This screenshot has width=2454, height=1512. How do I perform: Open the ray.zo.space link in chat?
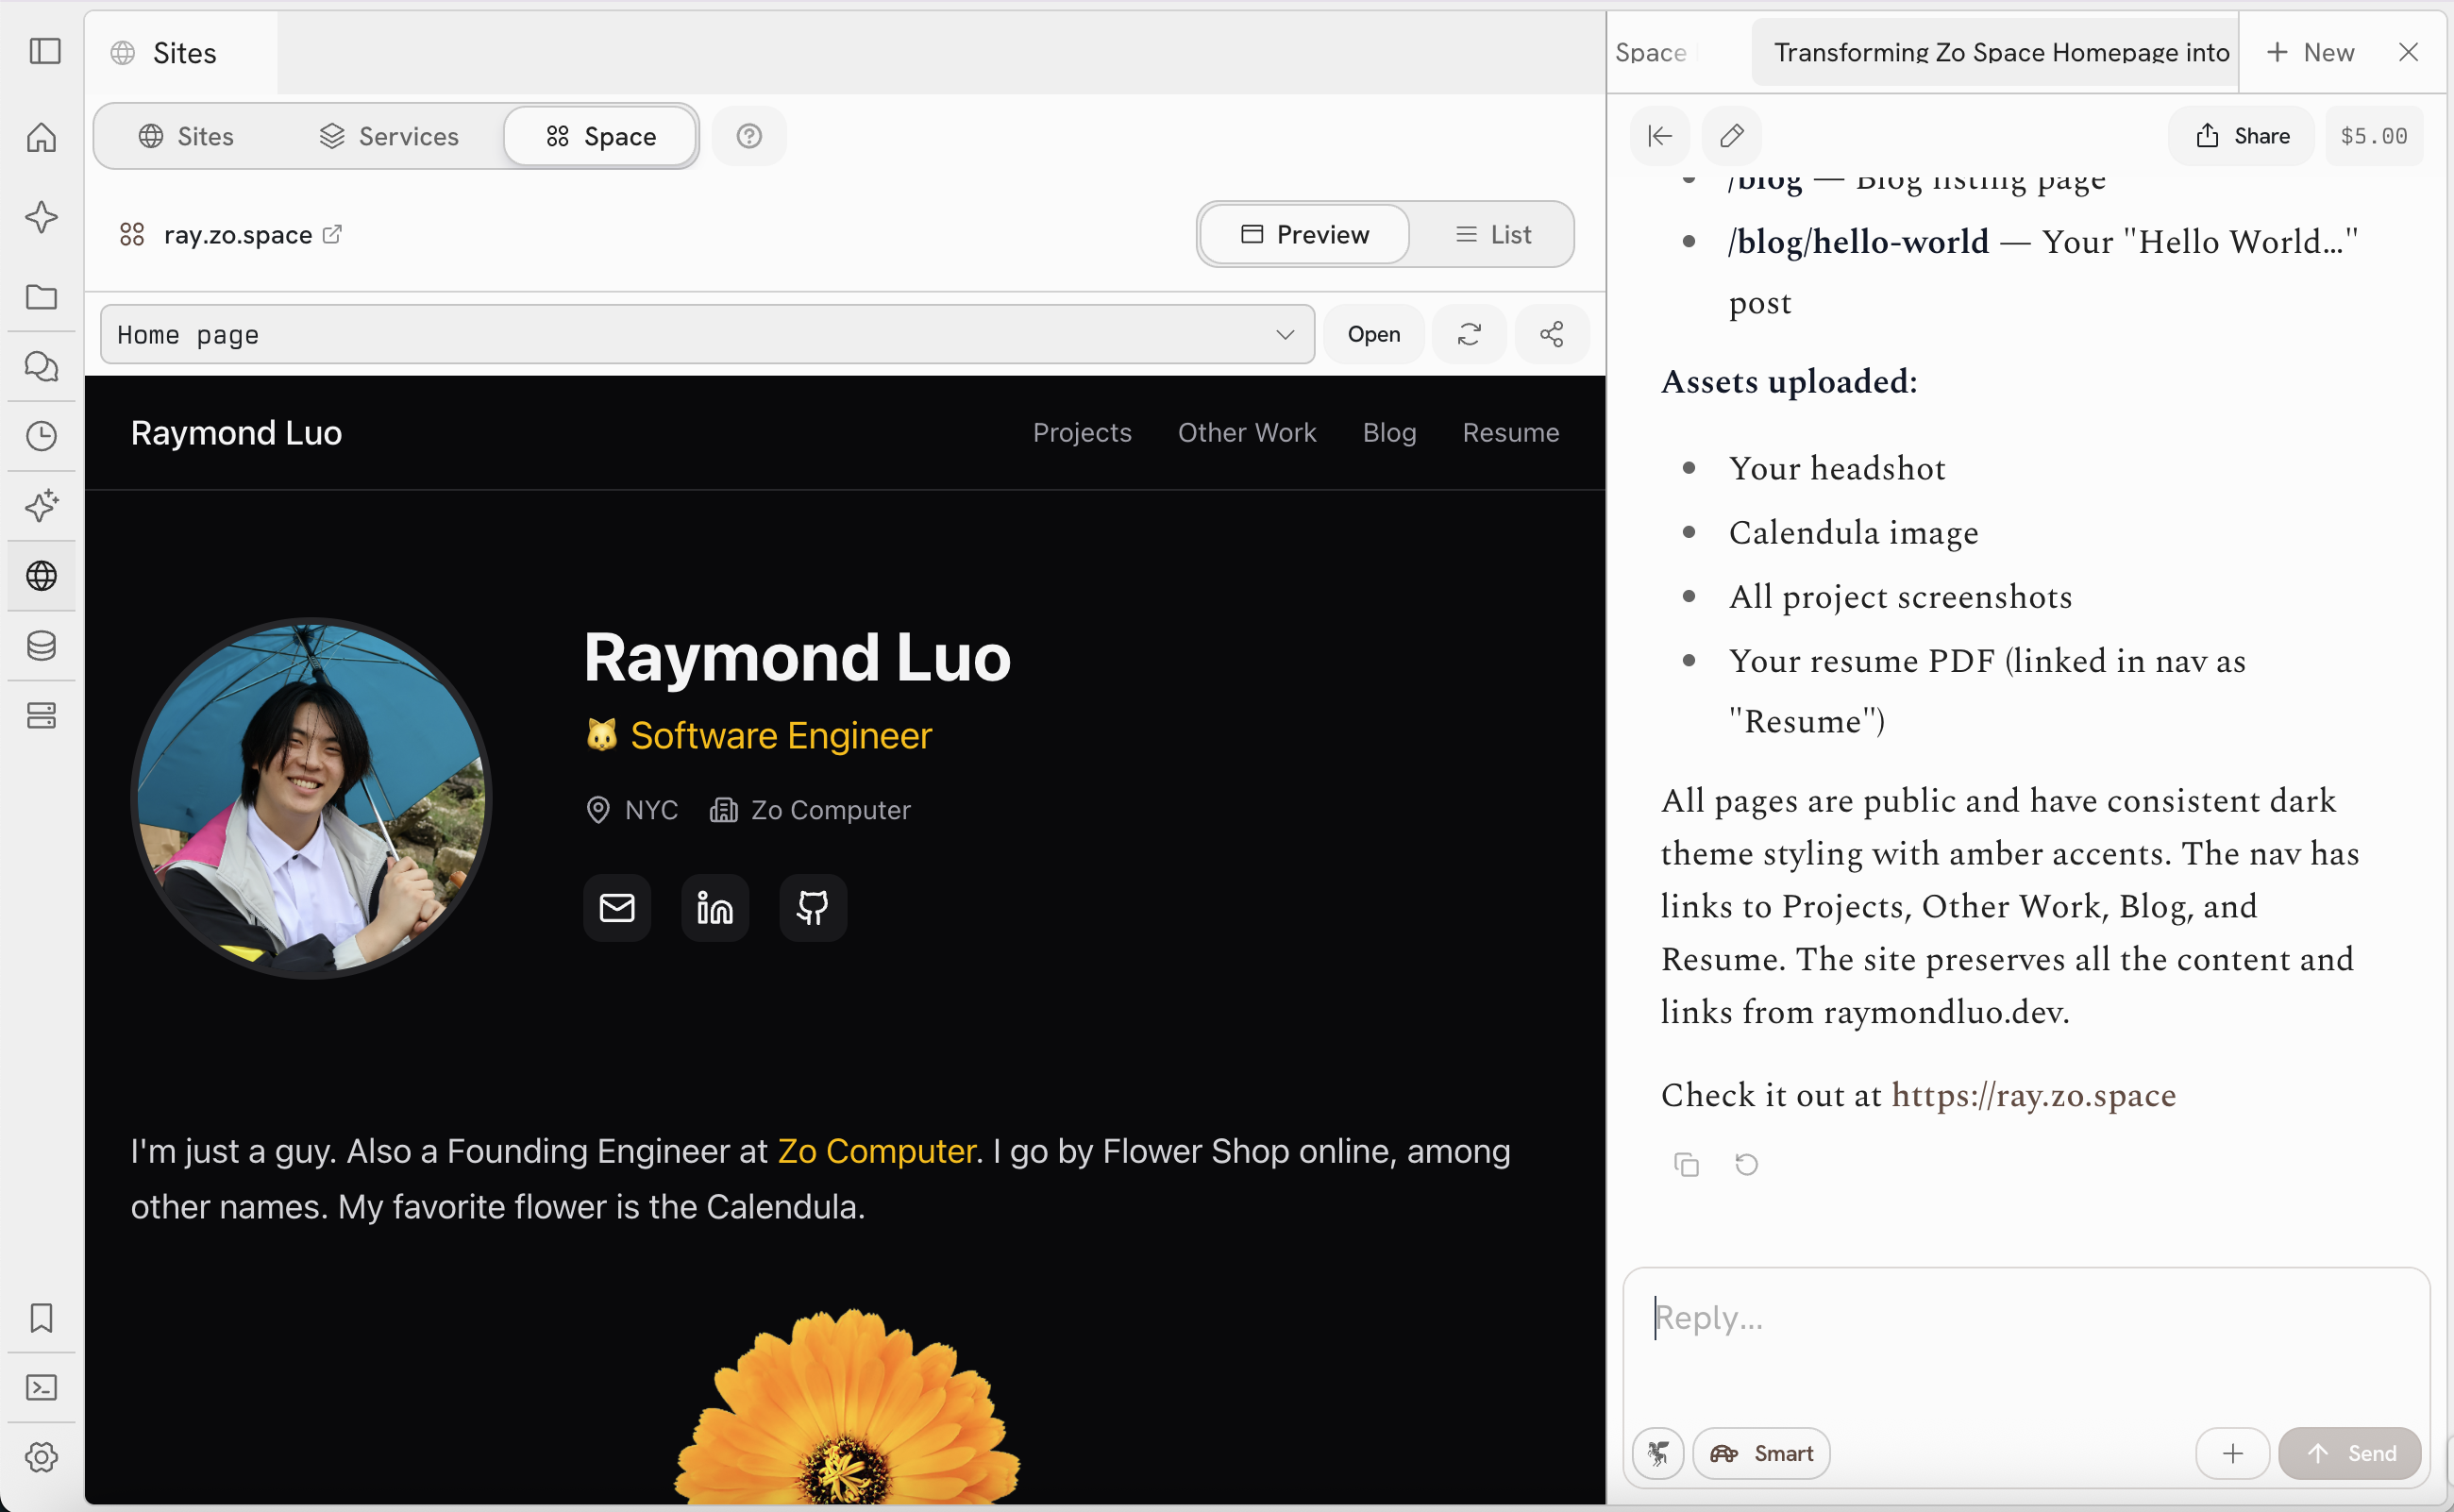[x=2033, y=1096]
